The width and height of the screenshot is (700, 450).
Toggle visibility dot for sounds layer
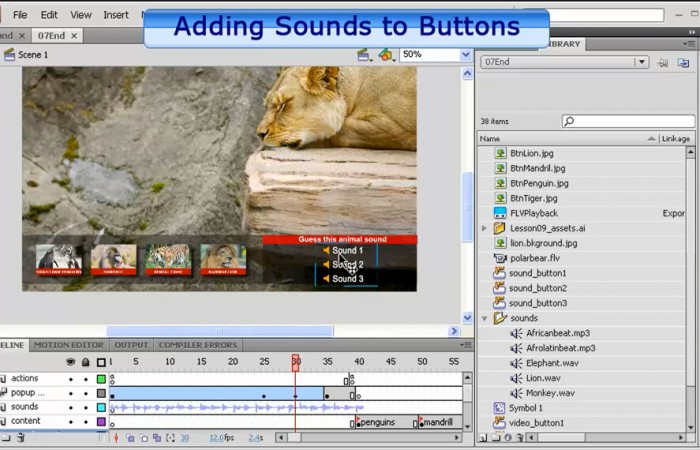(x=71, y=407)
